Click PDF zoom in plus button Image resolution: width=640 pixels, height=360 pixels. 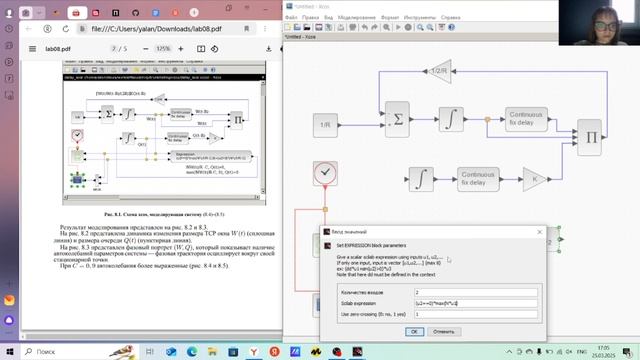point(181,49)
